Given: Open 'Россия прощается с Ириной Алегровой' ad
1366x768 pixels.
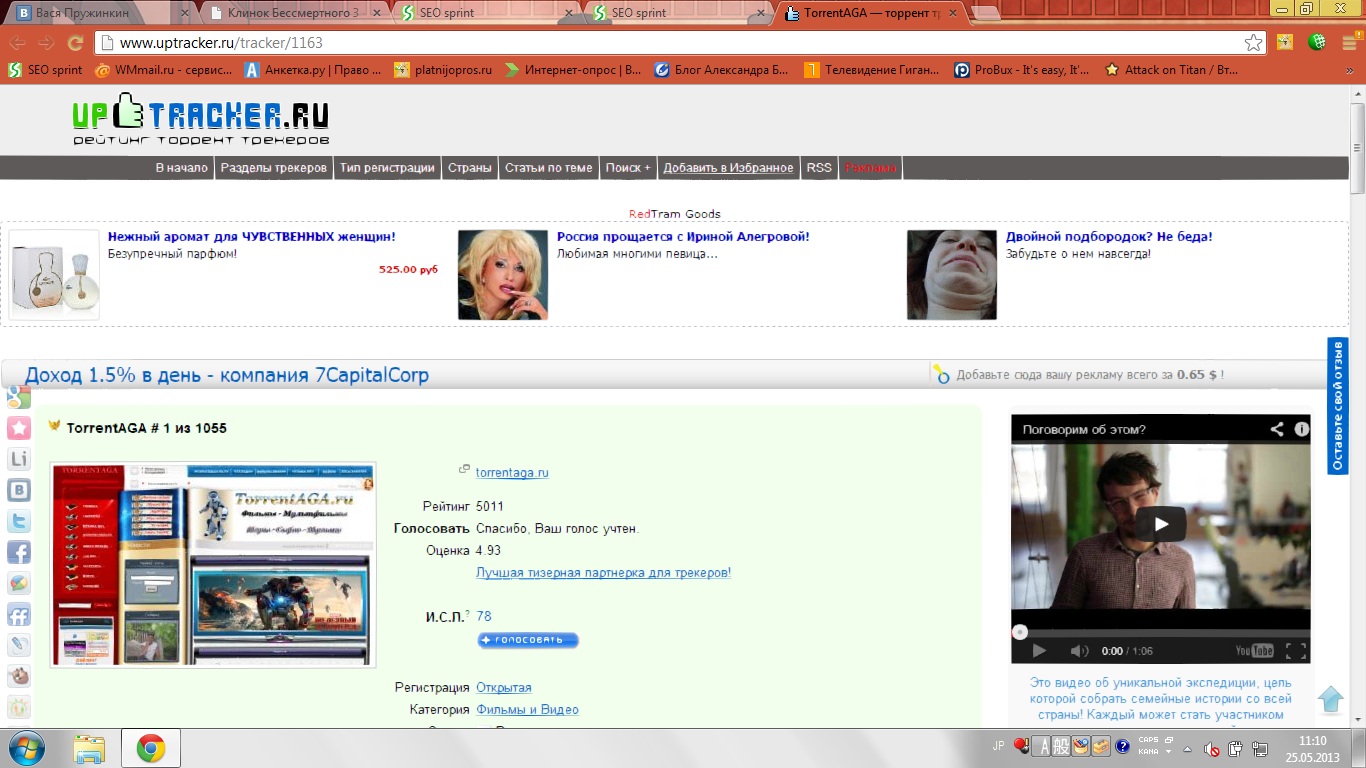Looking at the screenshot, I should click(683, 237).
